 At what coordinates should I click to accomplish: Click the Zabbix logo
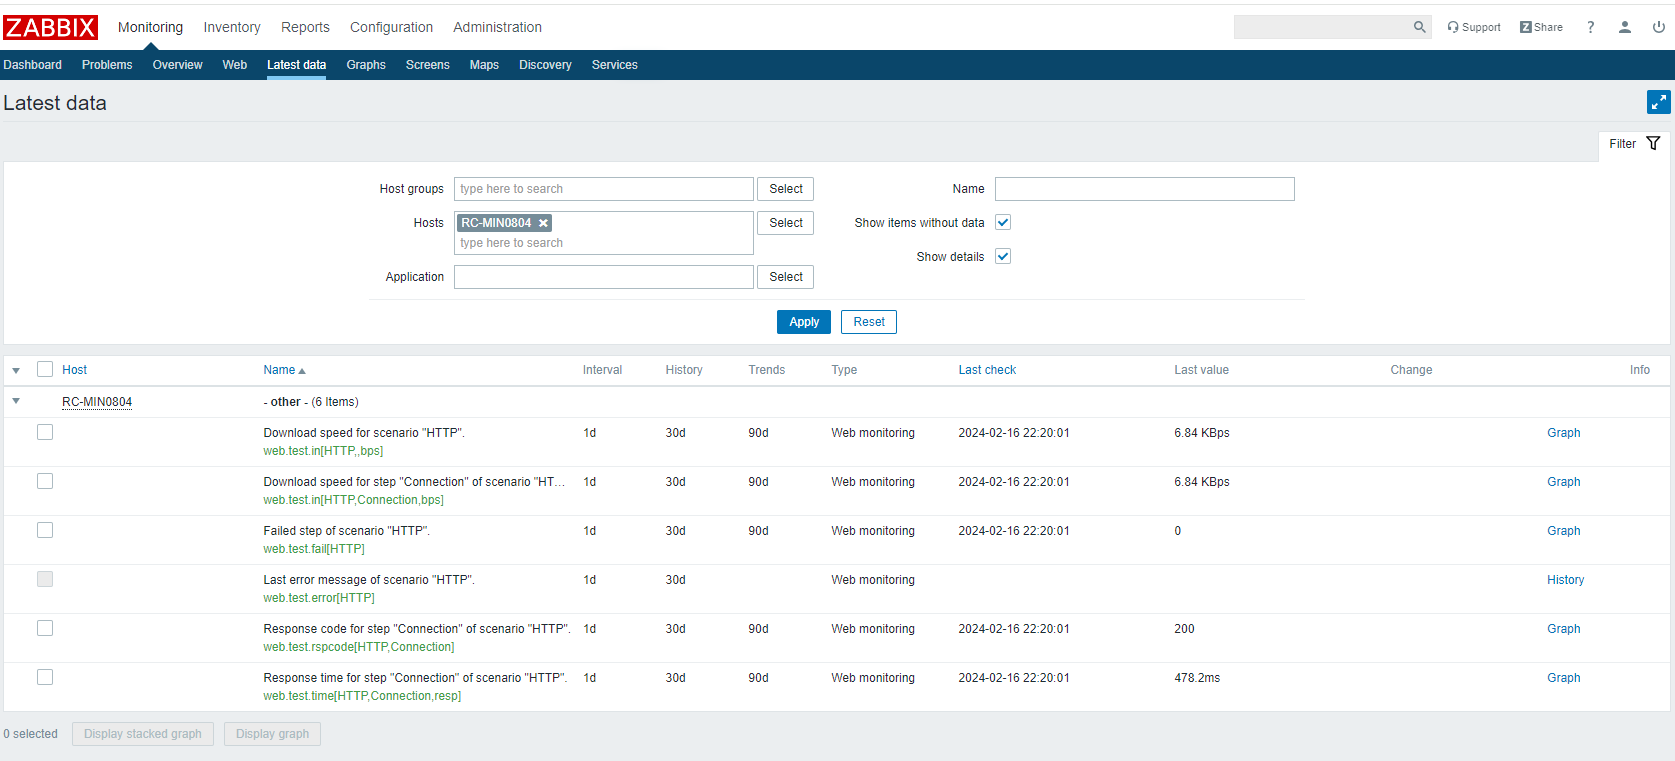point(50,27)
